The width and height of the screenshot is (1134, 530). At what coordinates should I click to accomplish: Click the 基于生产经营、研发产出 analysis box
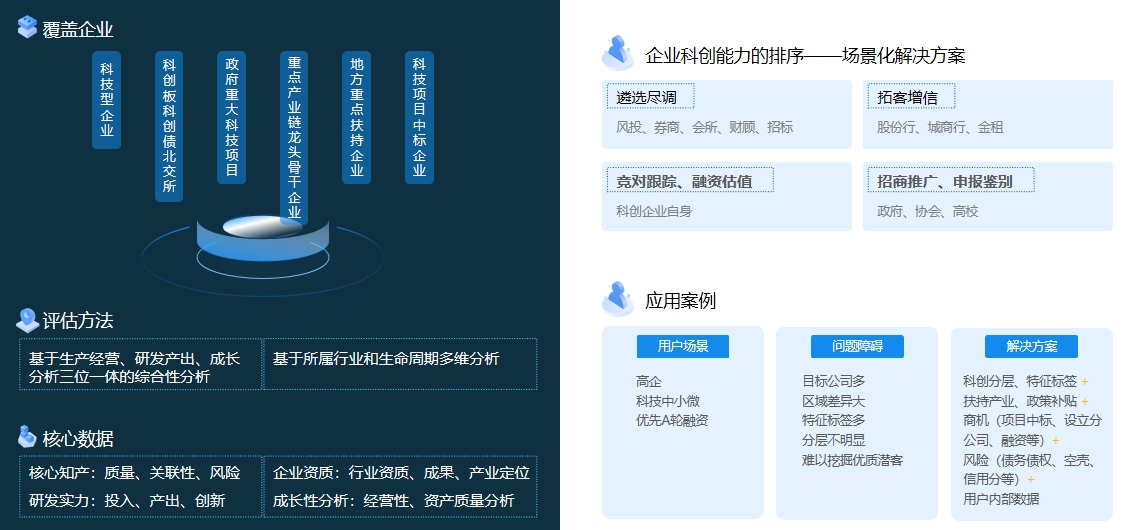(x=140, y=364)
